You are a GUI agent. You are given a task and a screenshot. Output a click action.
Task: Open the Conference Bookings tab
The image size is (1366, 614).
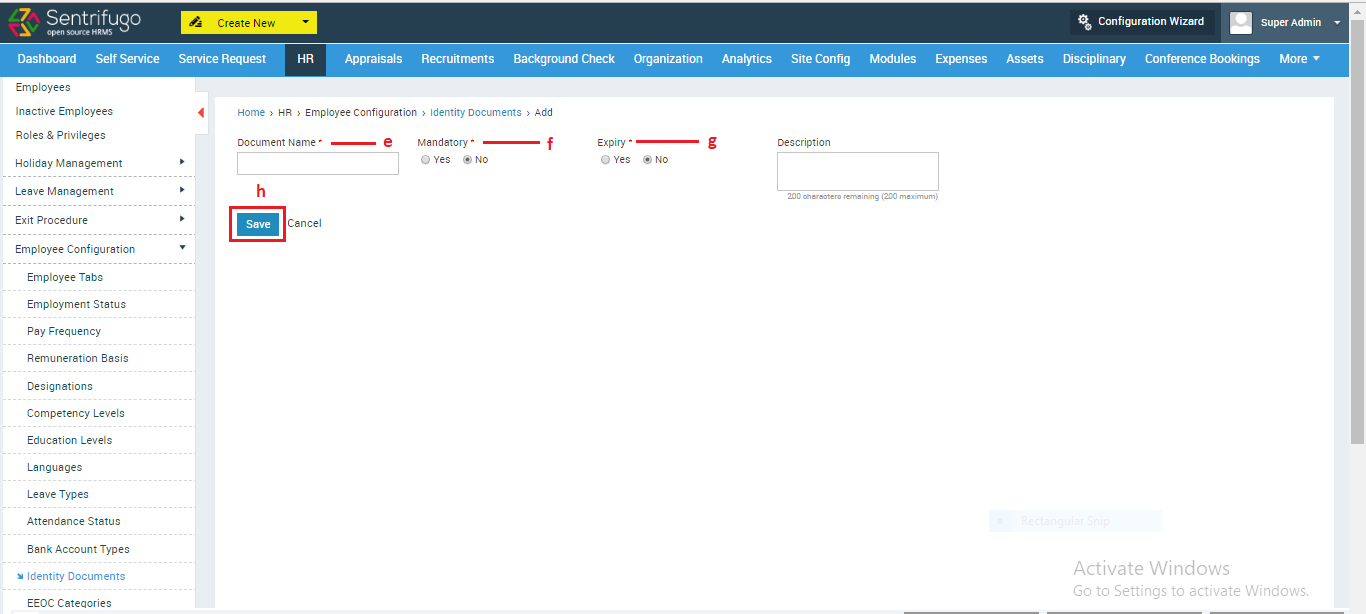(x=1202, y=59)
